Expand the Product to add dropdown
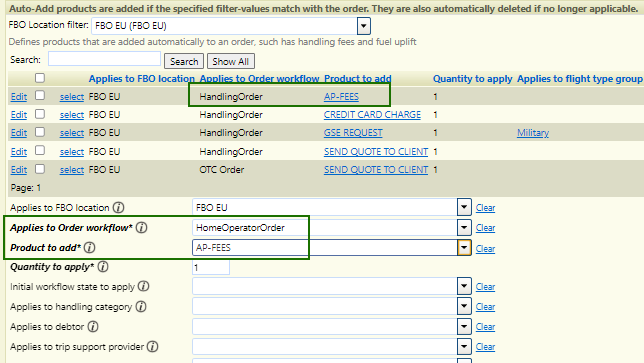 pyautogui.click(x=464, y=248)
